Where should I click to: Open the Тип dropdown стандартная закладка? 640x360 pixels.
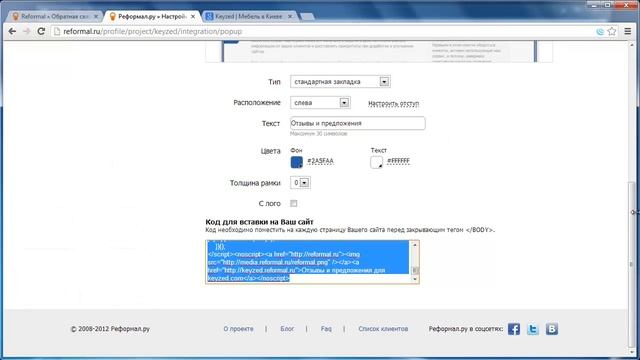pos(340,82)
